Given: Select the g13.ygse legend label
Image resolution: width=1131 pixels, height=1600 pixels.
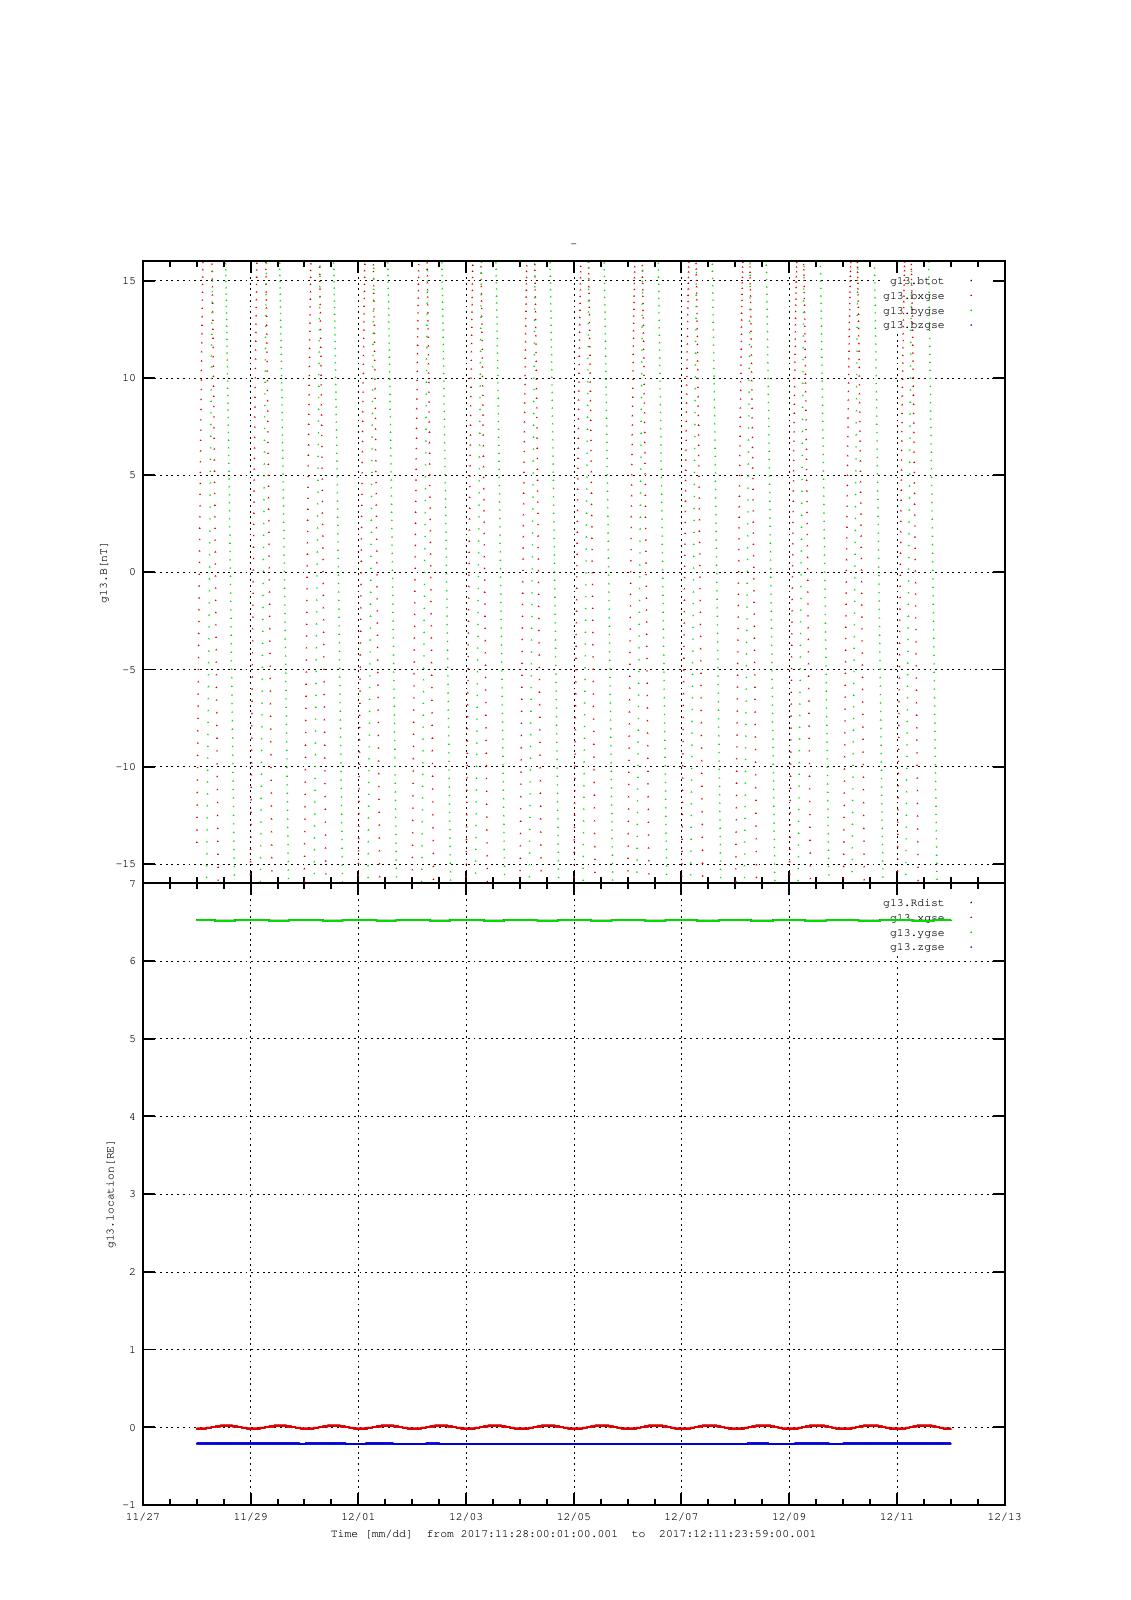Looking at the screenshot, I should (917, 933).
